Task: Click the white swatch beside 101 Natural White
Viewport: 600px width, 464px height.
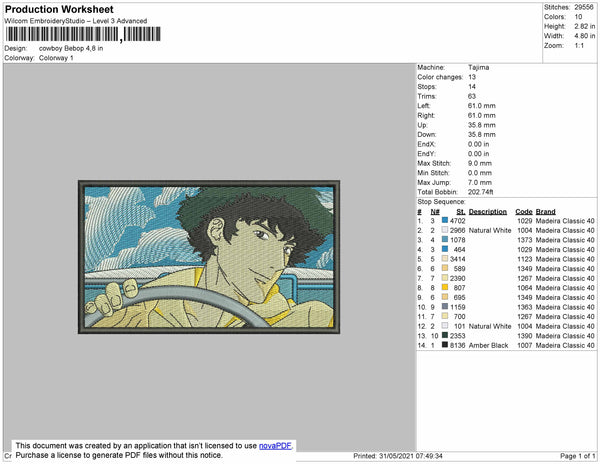Action: (x=445, y=326)
